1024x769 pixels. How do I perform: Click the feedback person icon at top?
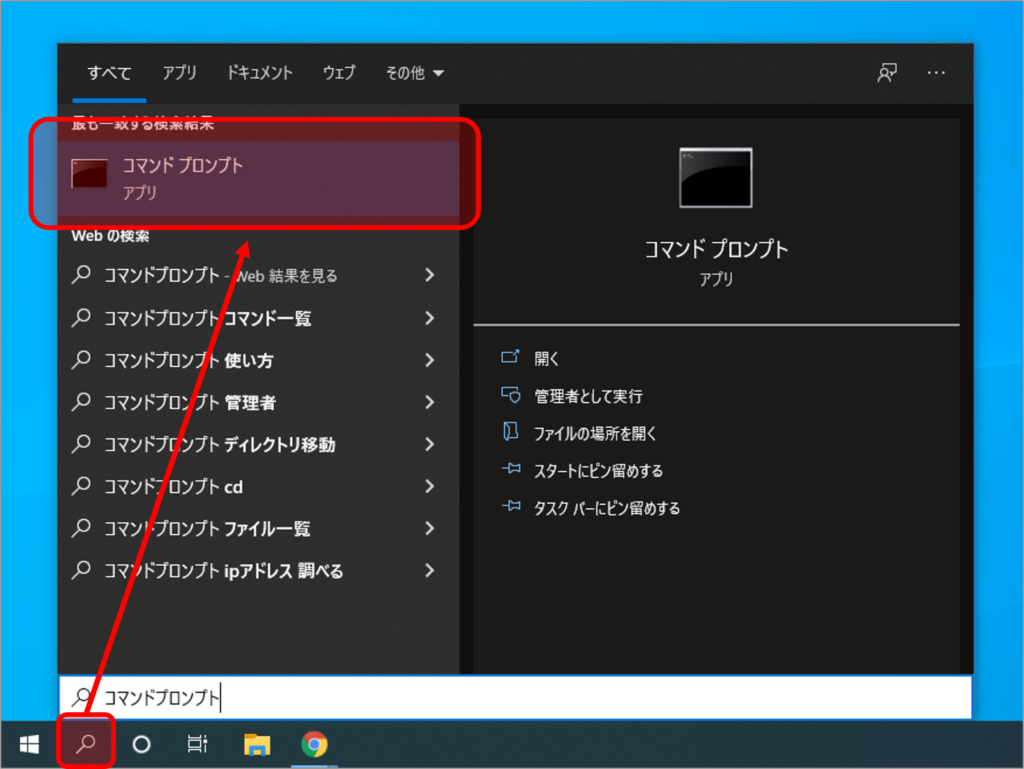point(886,73)
